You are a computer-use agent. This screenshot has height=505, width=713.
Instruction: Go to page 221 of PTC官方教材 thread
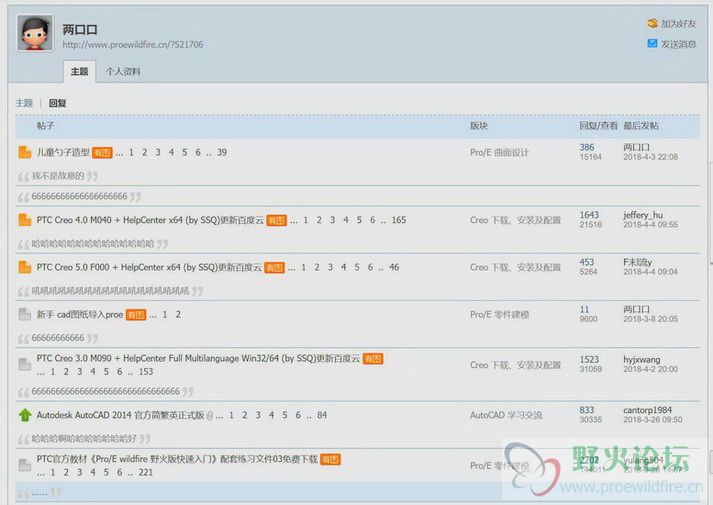click(x=146, y=473)
